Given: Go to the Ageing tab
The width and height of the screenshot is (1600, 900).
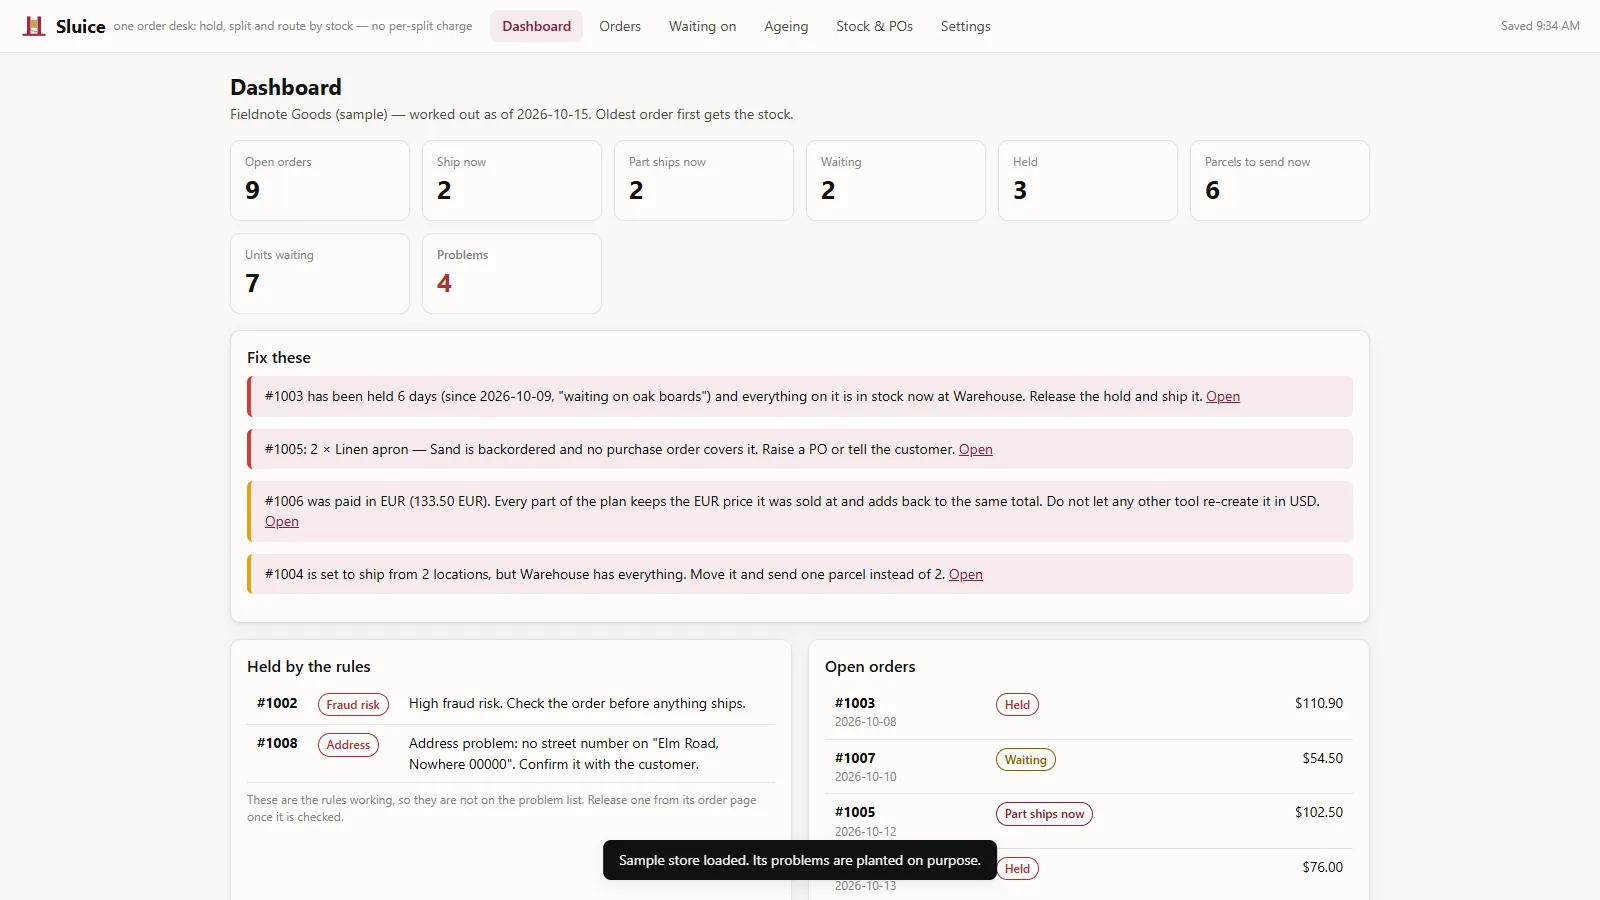Looking at the screenshot, I should [786, 26].
